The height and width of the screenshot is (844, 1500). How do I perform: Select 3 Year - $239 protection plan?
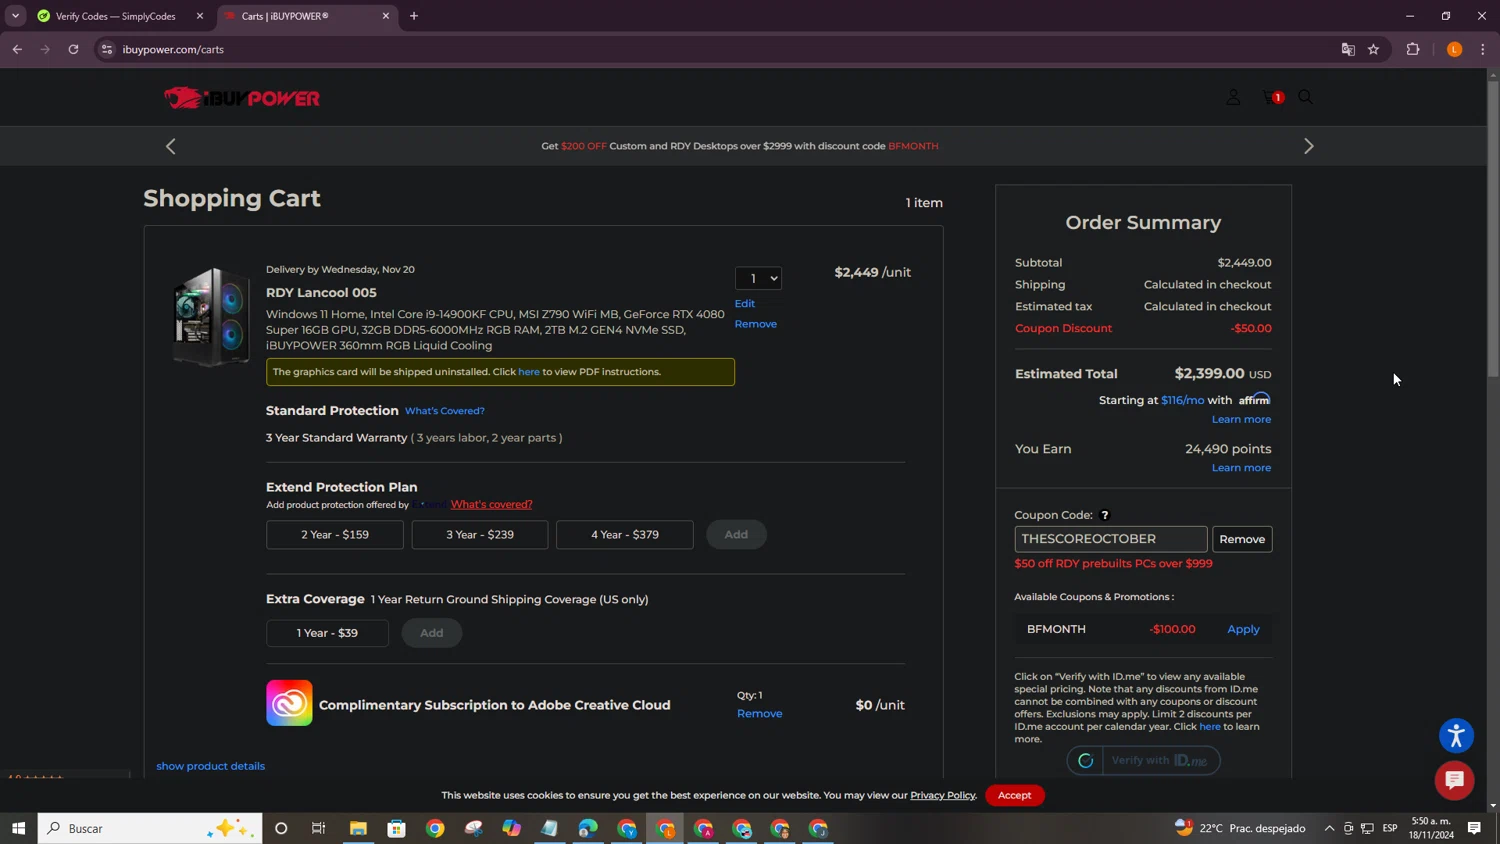[x=480, y=535]
